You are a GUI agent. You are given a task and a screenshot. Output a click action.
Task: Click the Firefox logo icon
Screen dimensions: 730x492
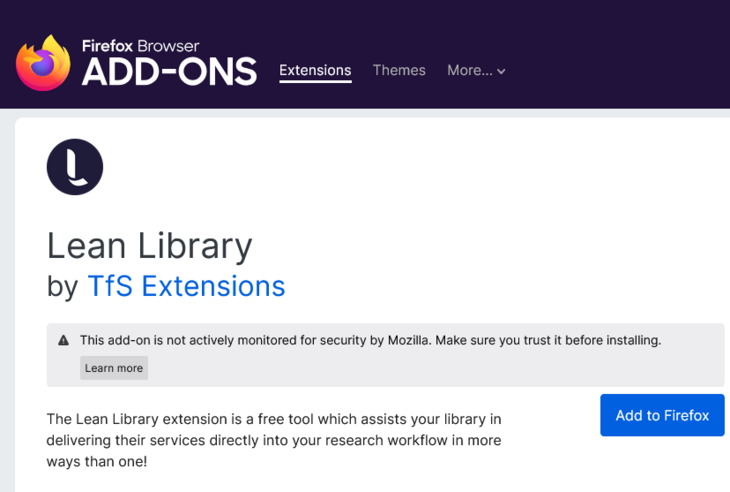click(43, 63)
